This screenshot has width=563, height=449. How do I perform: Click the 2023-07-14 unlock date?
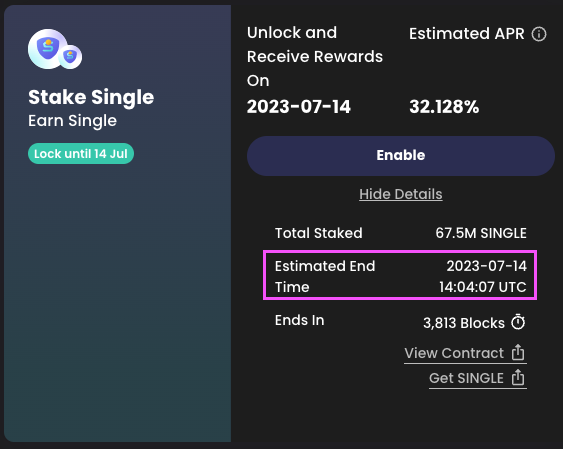point(299,107)
